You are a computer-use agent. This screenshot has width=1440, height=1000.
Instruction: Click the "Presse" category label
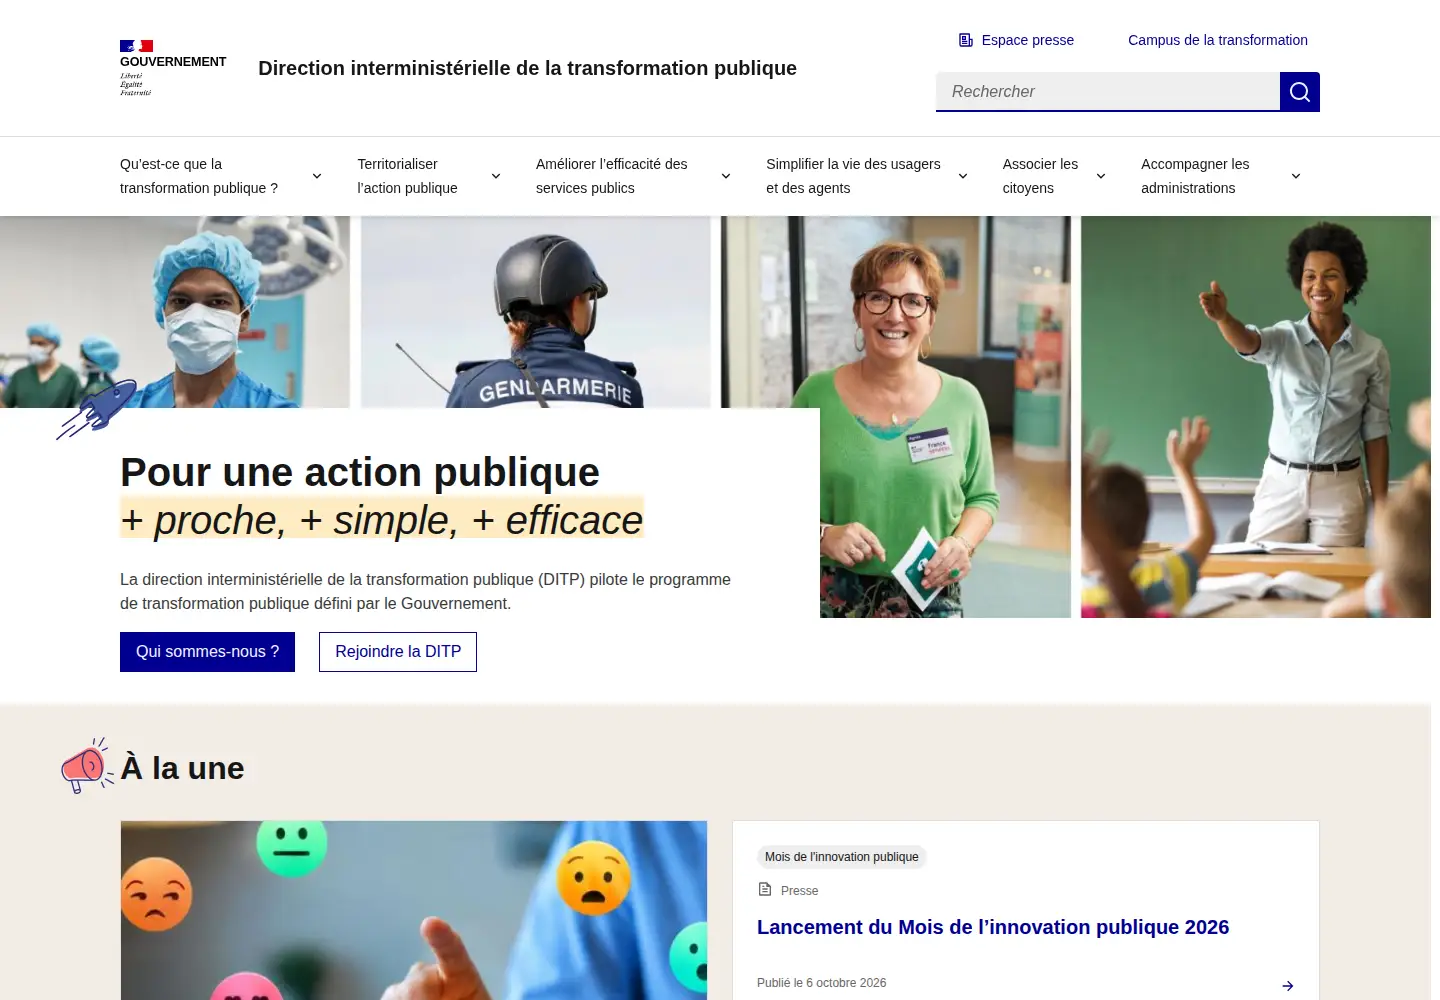point(799,891)
